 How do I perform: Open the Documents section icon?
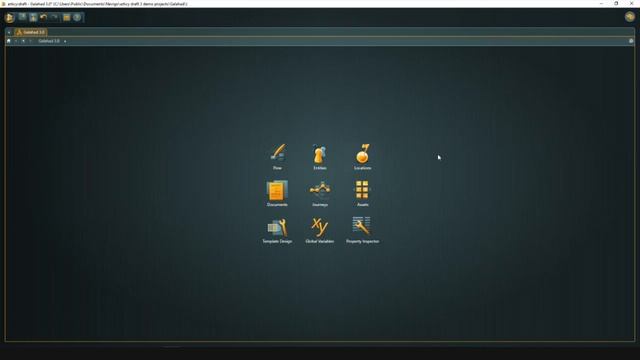(277, 190)
